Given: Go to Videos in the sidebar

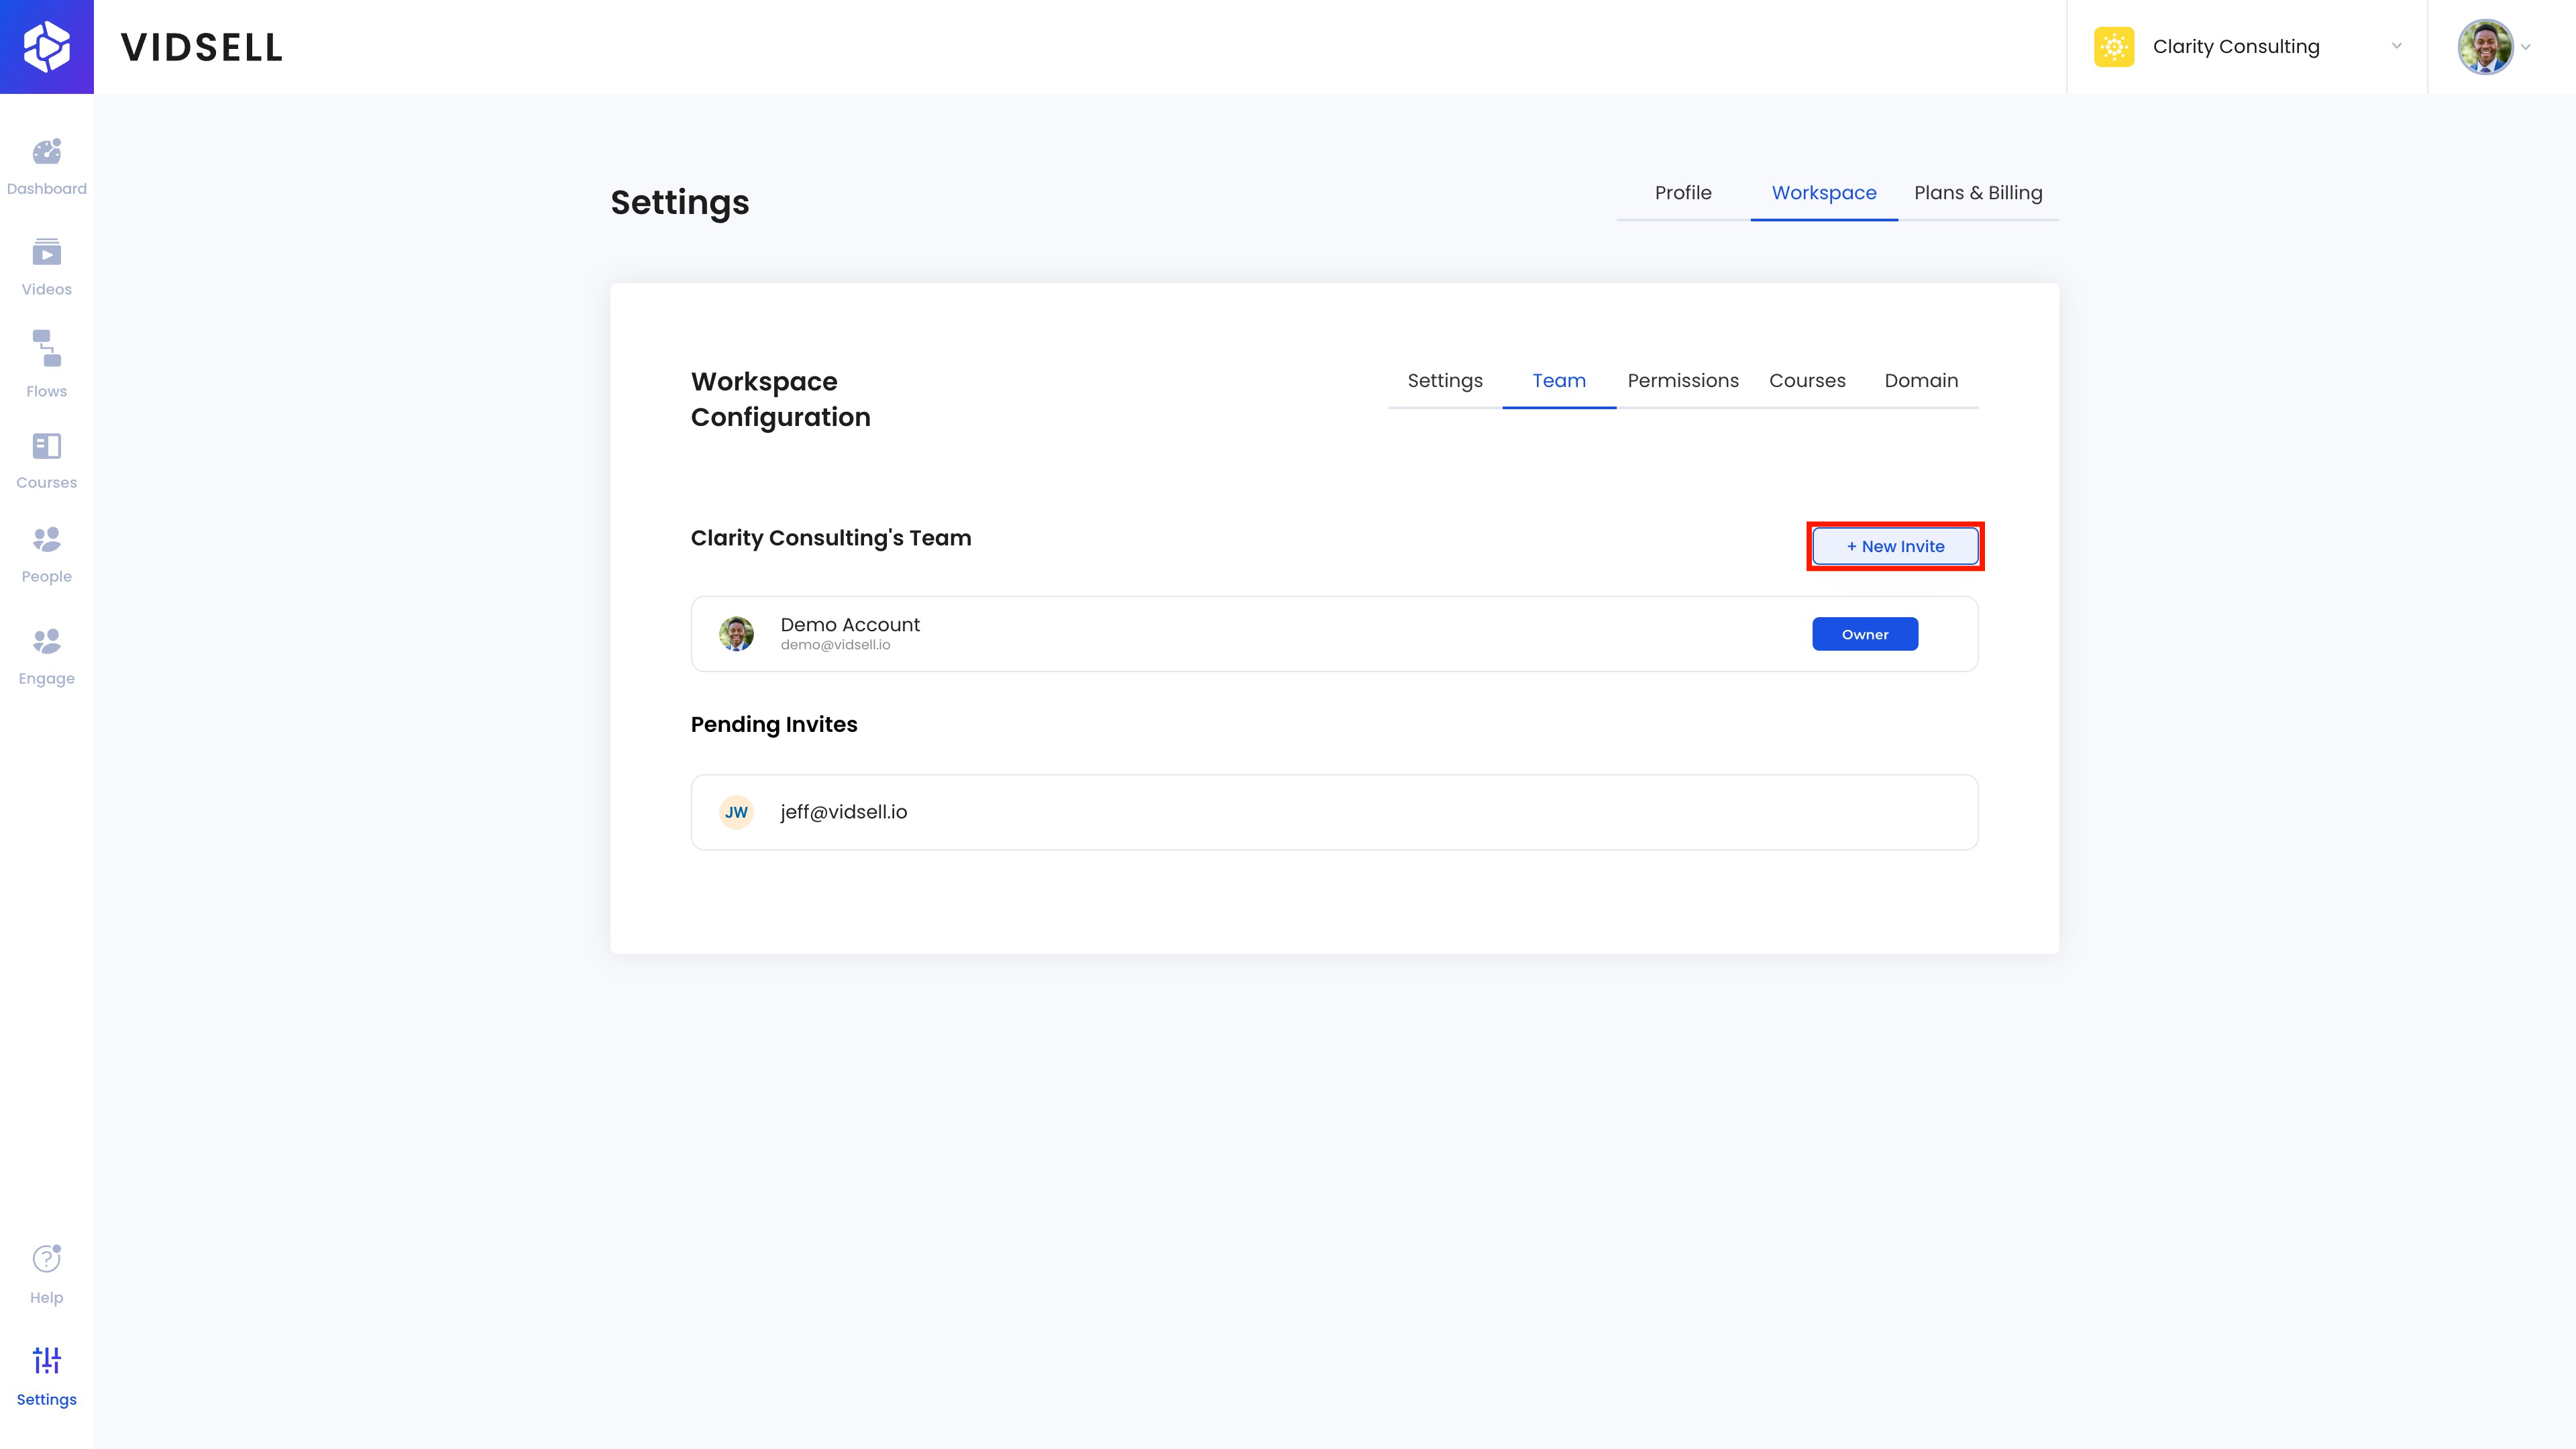Looking at the screenshot, I should pos(46,253).
